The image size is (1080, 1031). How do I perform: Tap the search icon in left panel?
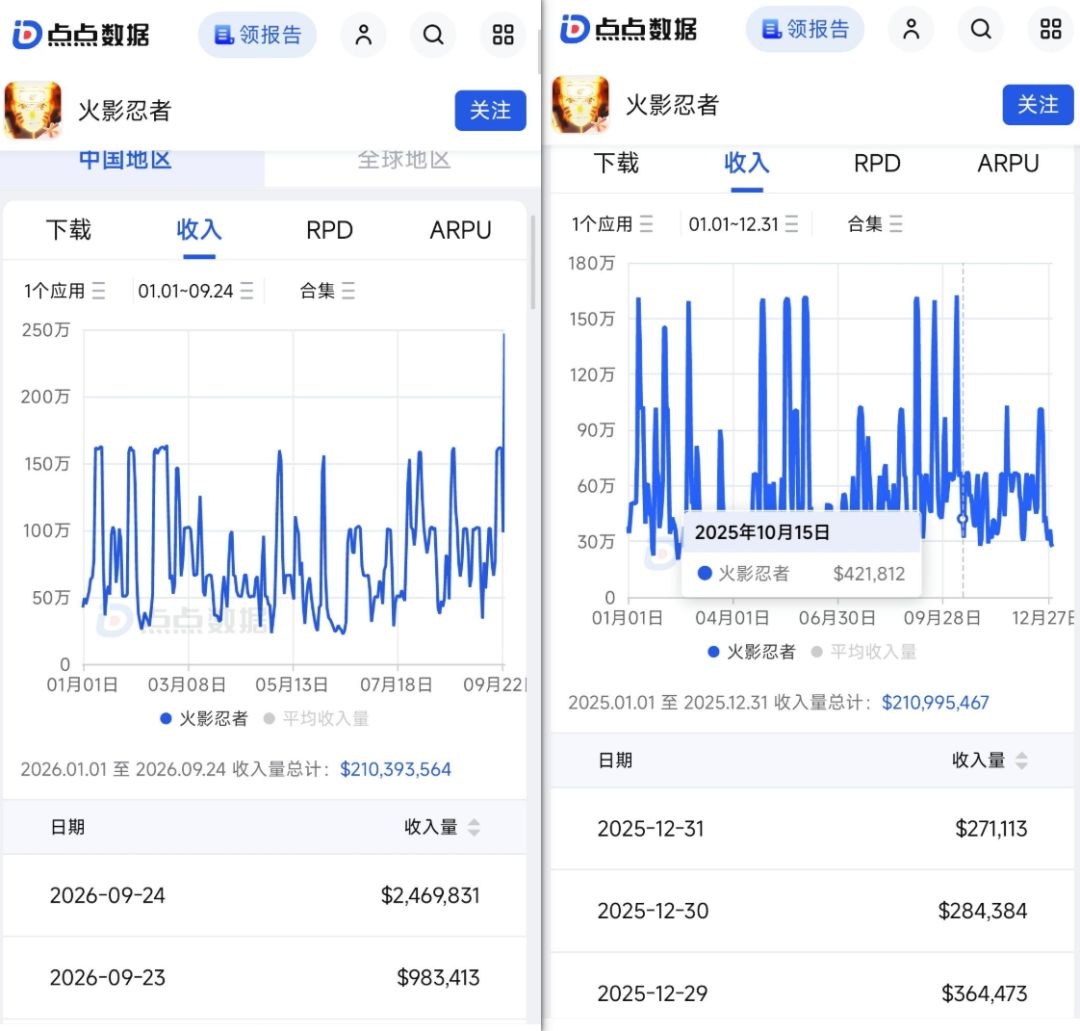433,34
